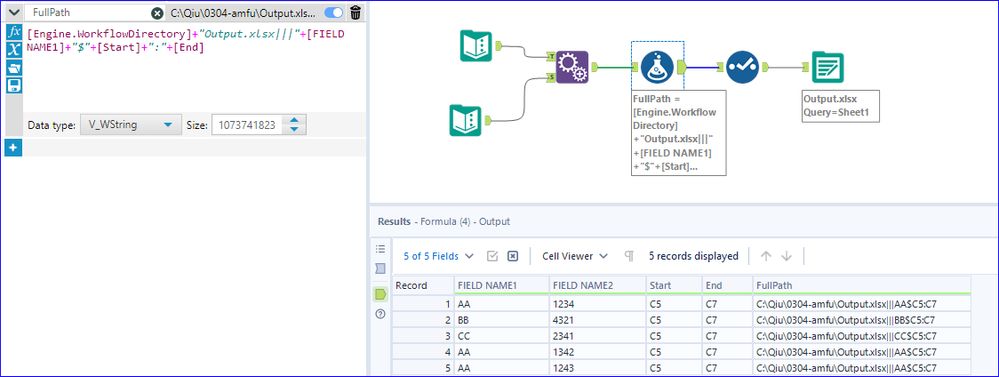Expand the 5 of 5 Fields dropdown
This screenshot has width=999, height=377.
point(438,256)
